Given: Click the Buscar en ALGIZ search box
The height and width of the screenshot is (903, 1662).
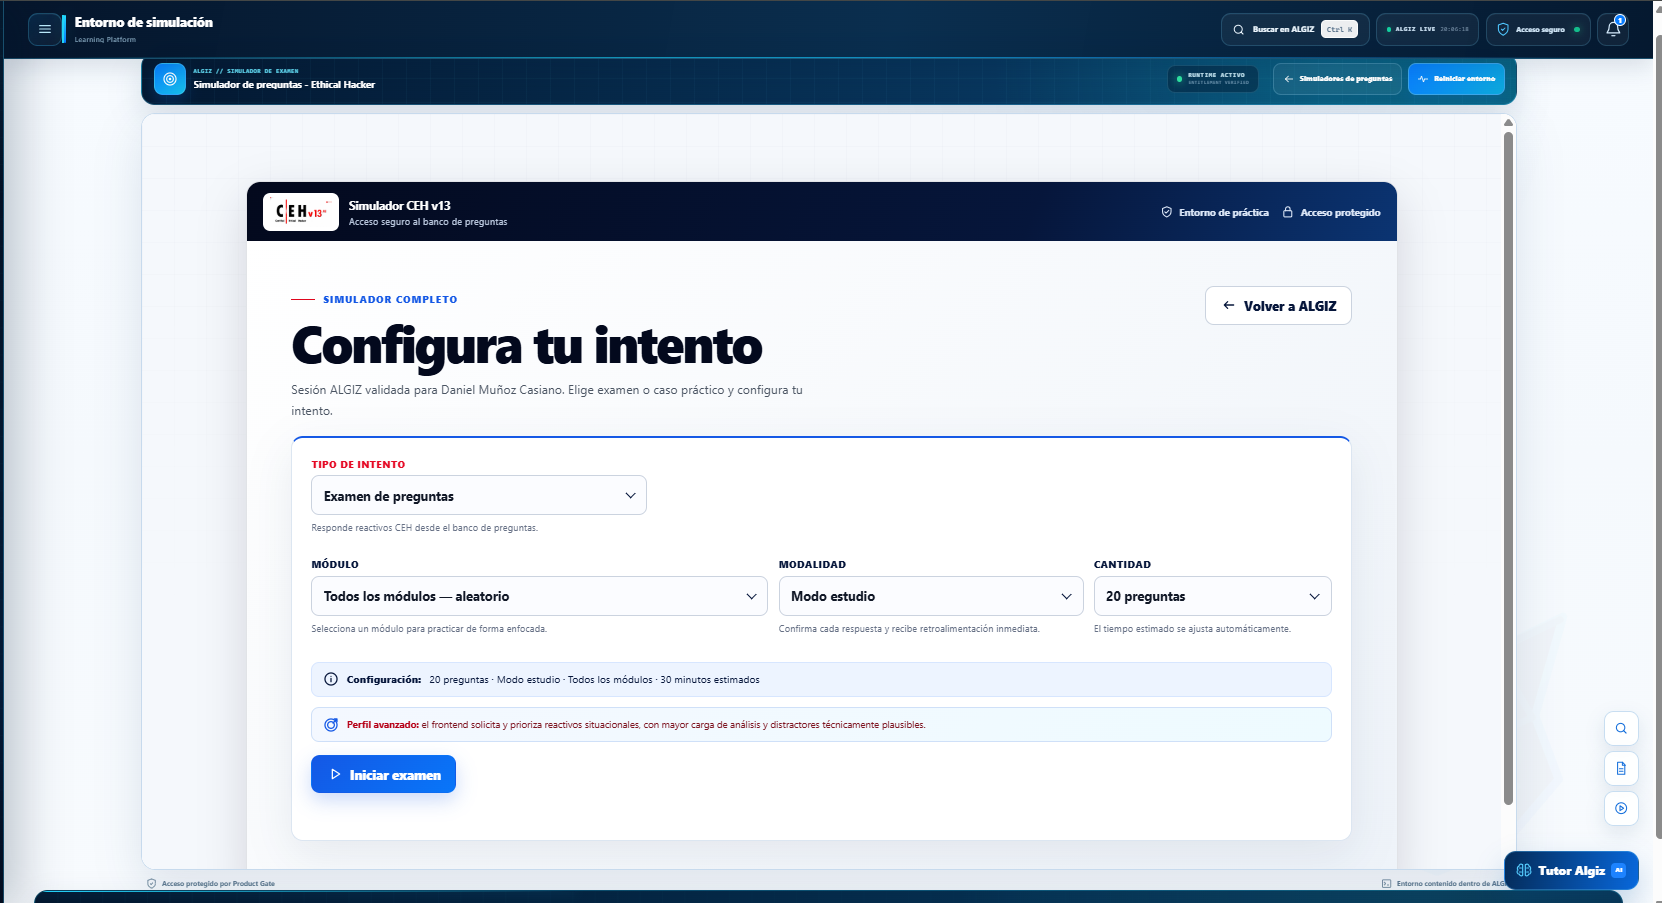Looking at the screenshot, I should (1295, 29).
